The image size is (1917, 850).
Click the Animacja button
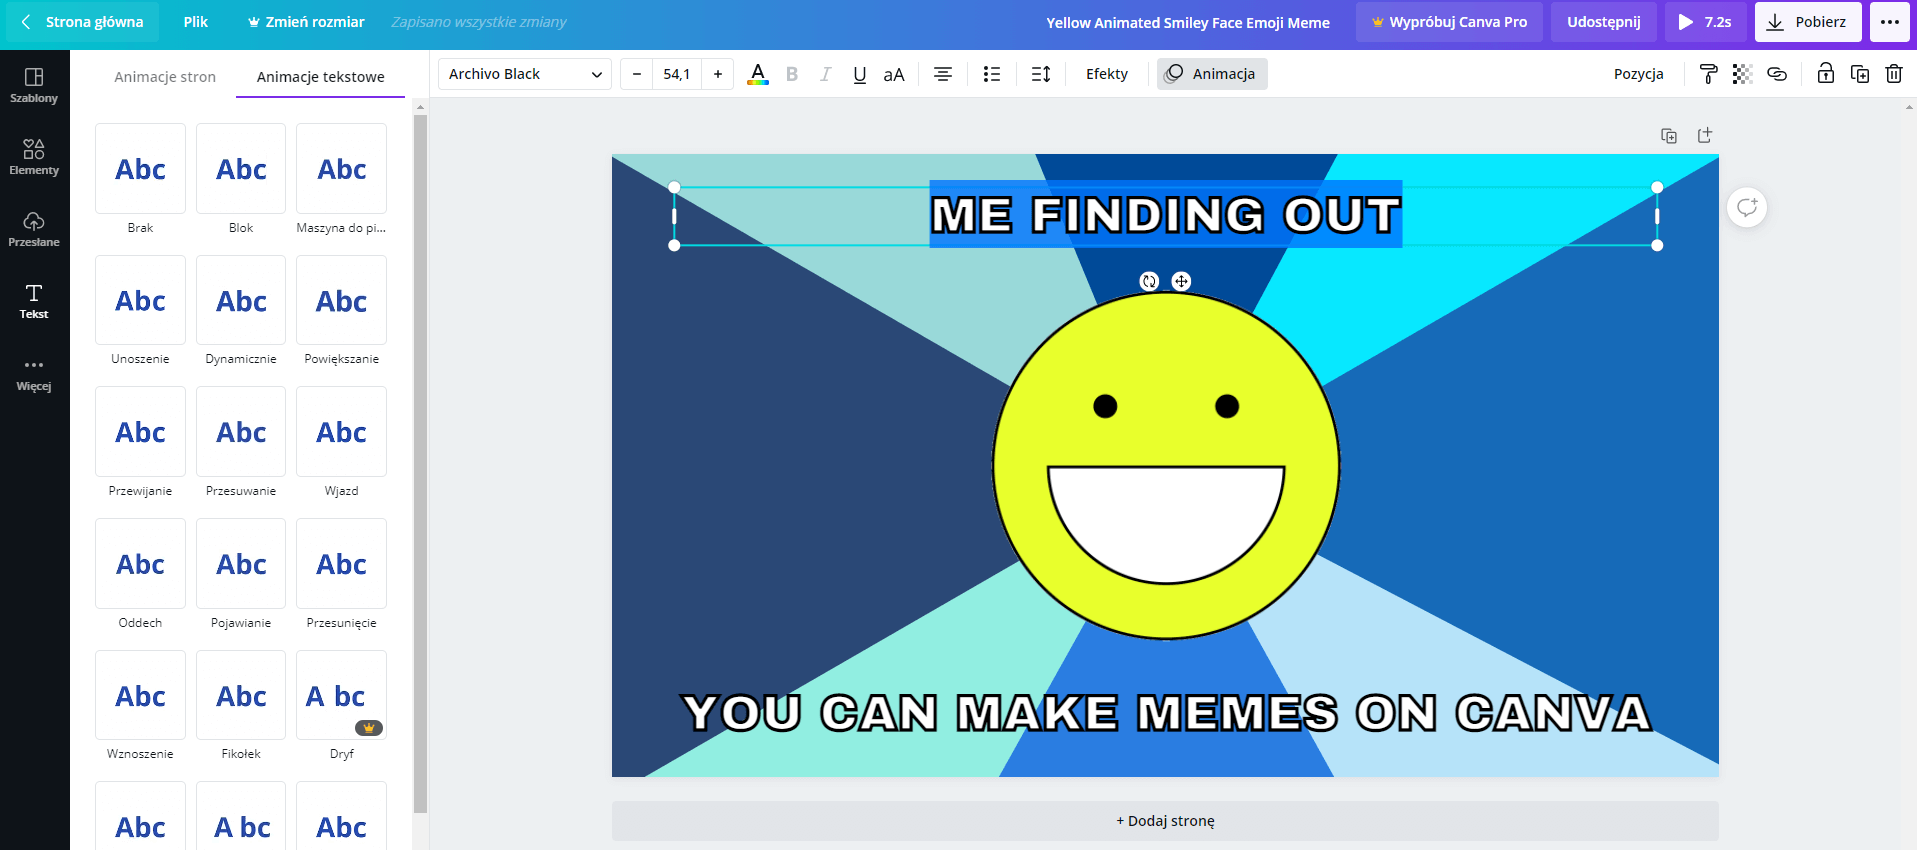click(x=1212, y=74)
